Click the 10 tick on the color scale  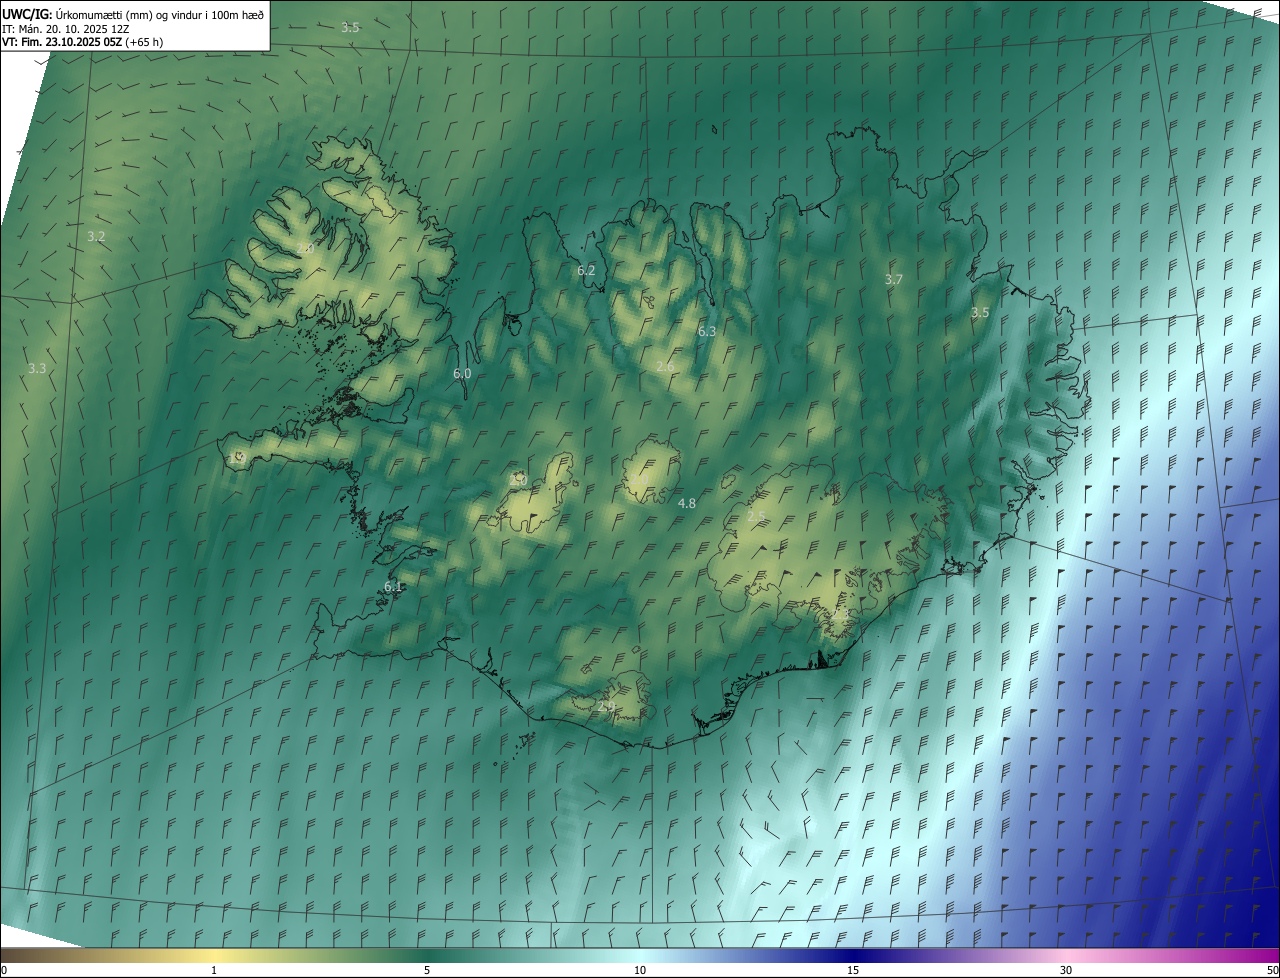pos(640,970)
